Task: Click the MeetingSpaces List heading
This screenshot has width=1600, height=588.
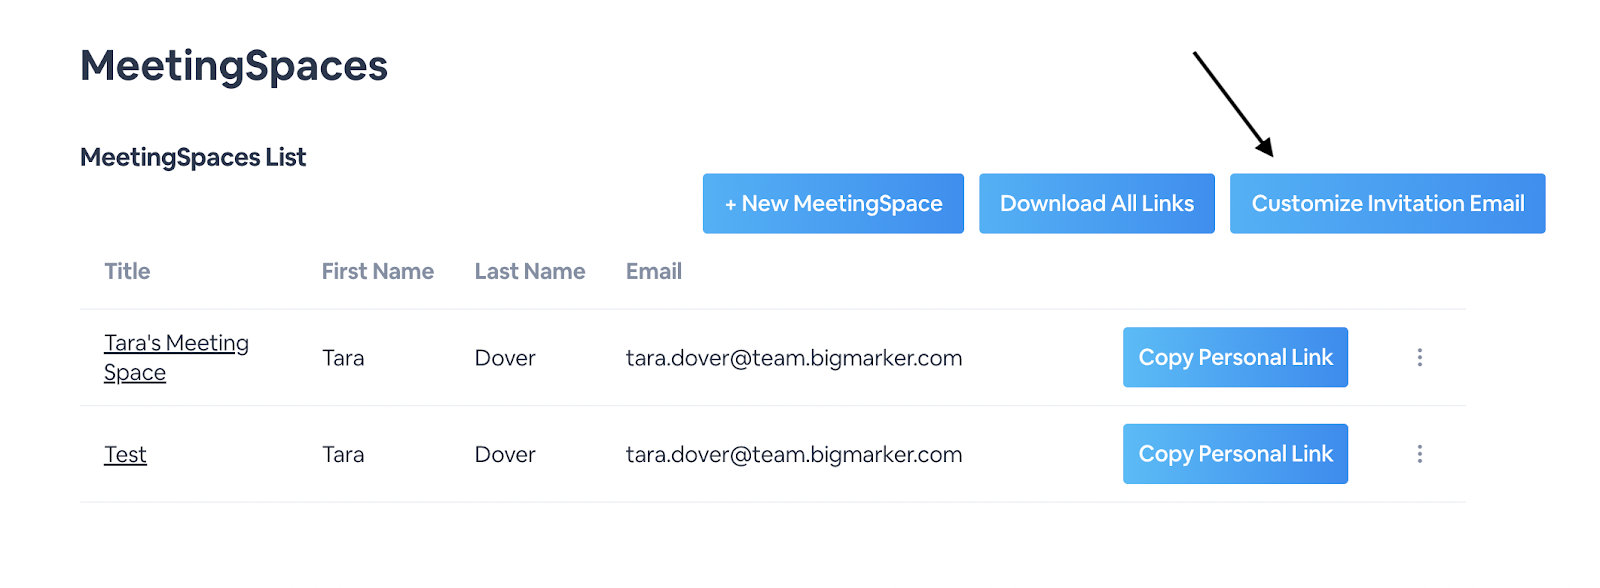Action: pyautogui.click(x=193, y=158)
